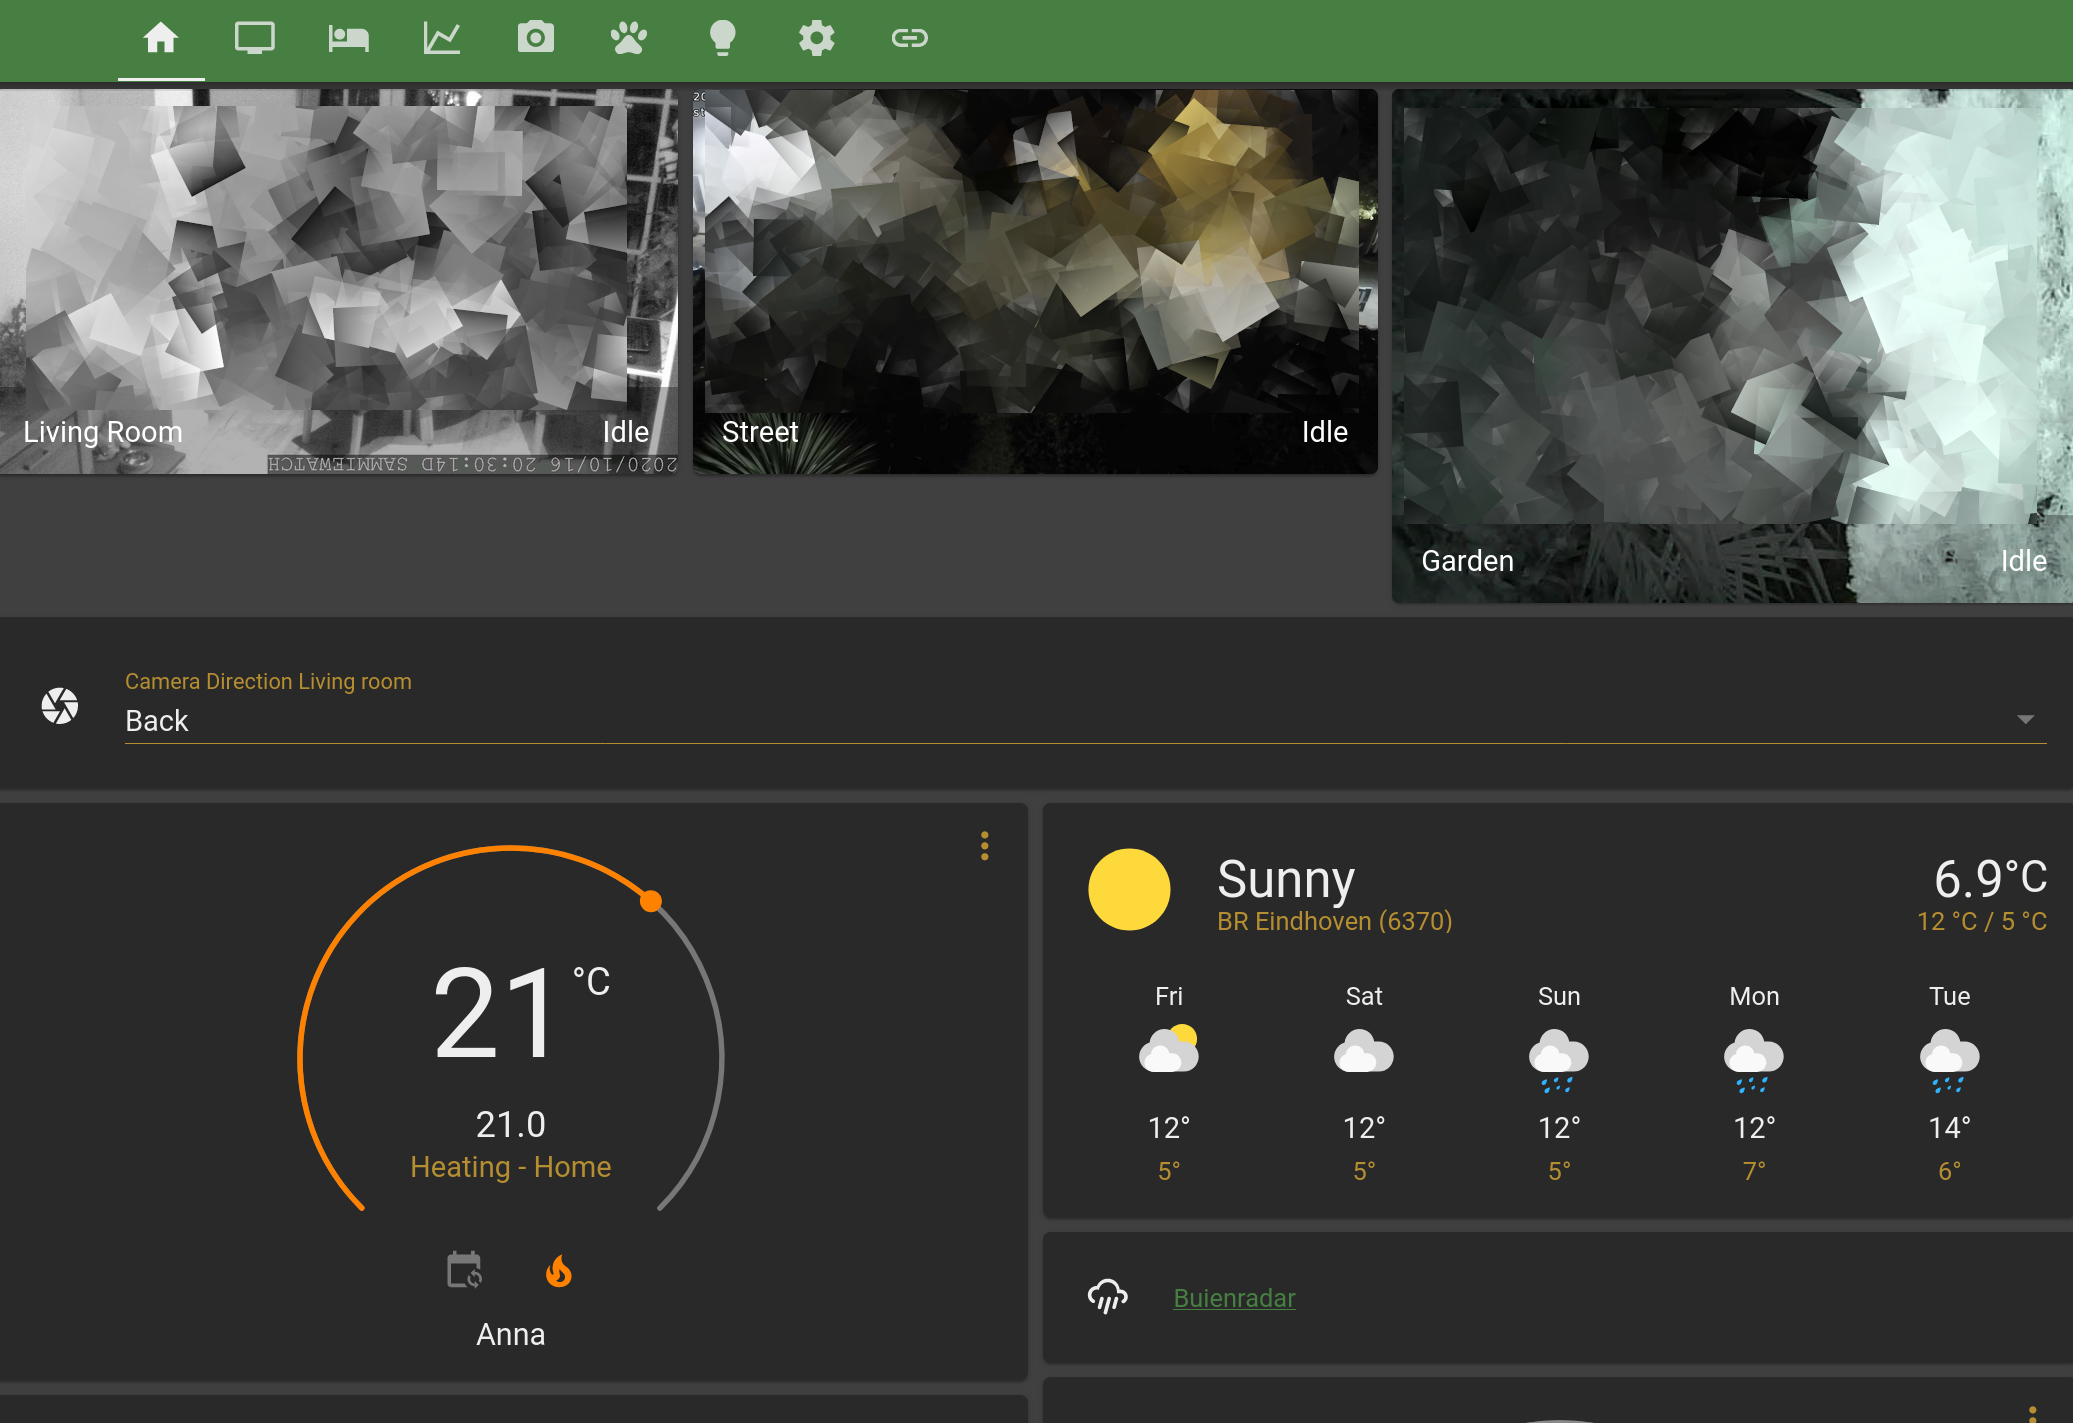Viewport: 2073px width, 1423px height.
Task: Open the chain link tab
Action: tap(909, 39)
